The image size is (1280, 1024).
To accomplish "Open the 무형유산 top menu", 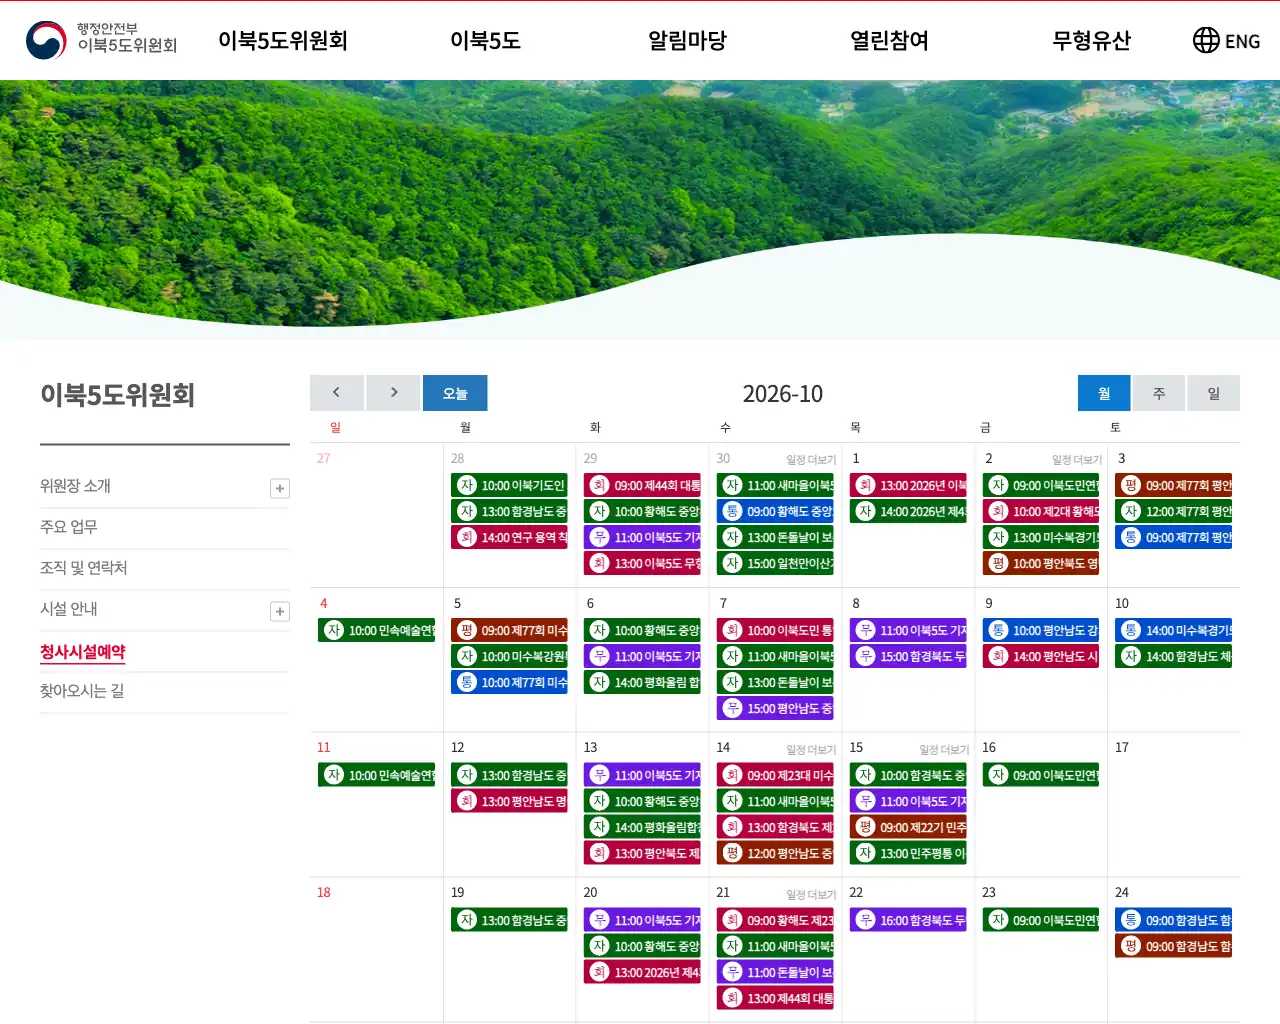I will click(1091, 40).
